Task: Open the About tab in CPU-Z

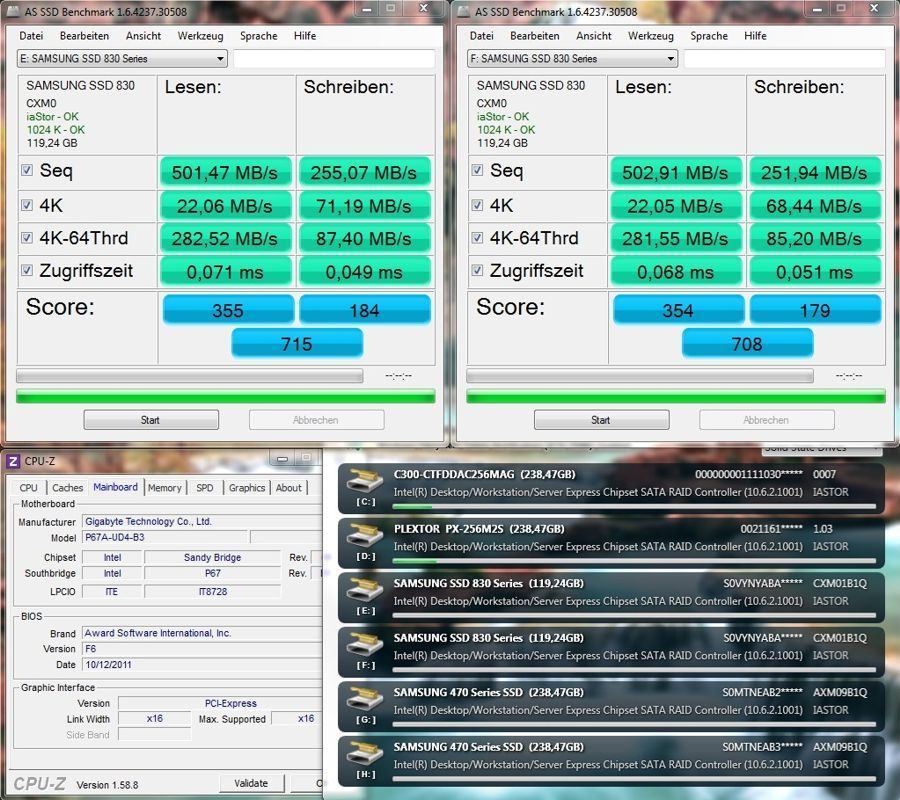Action: (288, 488)
